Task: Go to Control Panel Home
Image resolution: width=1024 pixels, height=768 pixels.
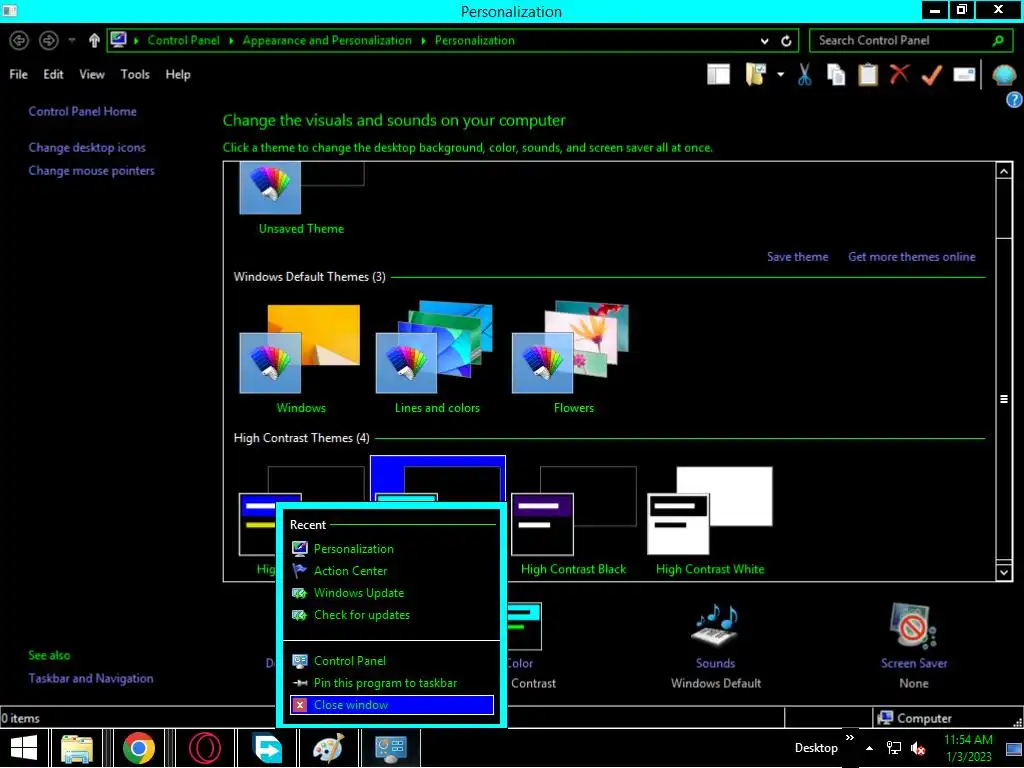Action: [x=82, y=112]
